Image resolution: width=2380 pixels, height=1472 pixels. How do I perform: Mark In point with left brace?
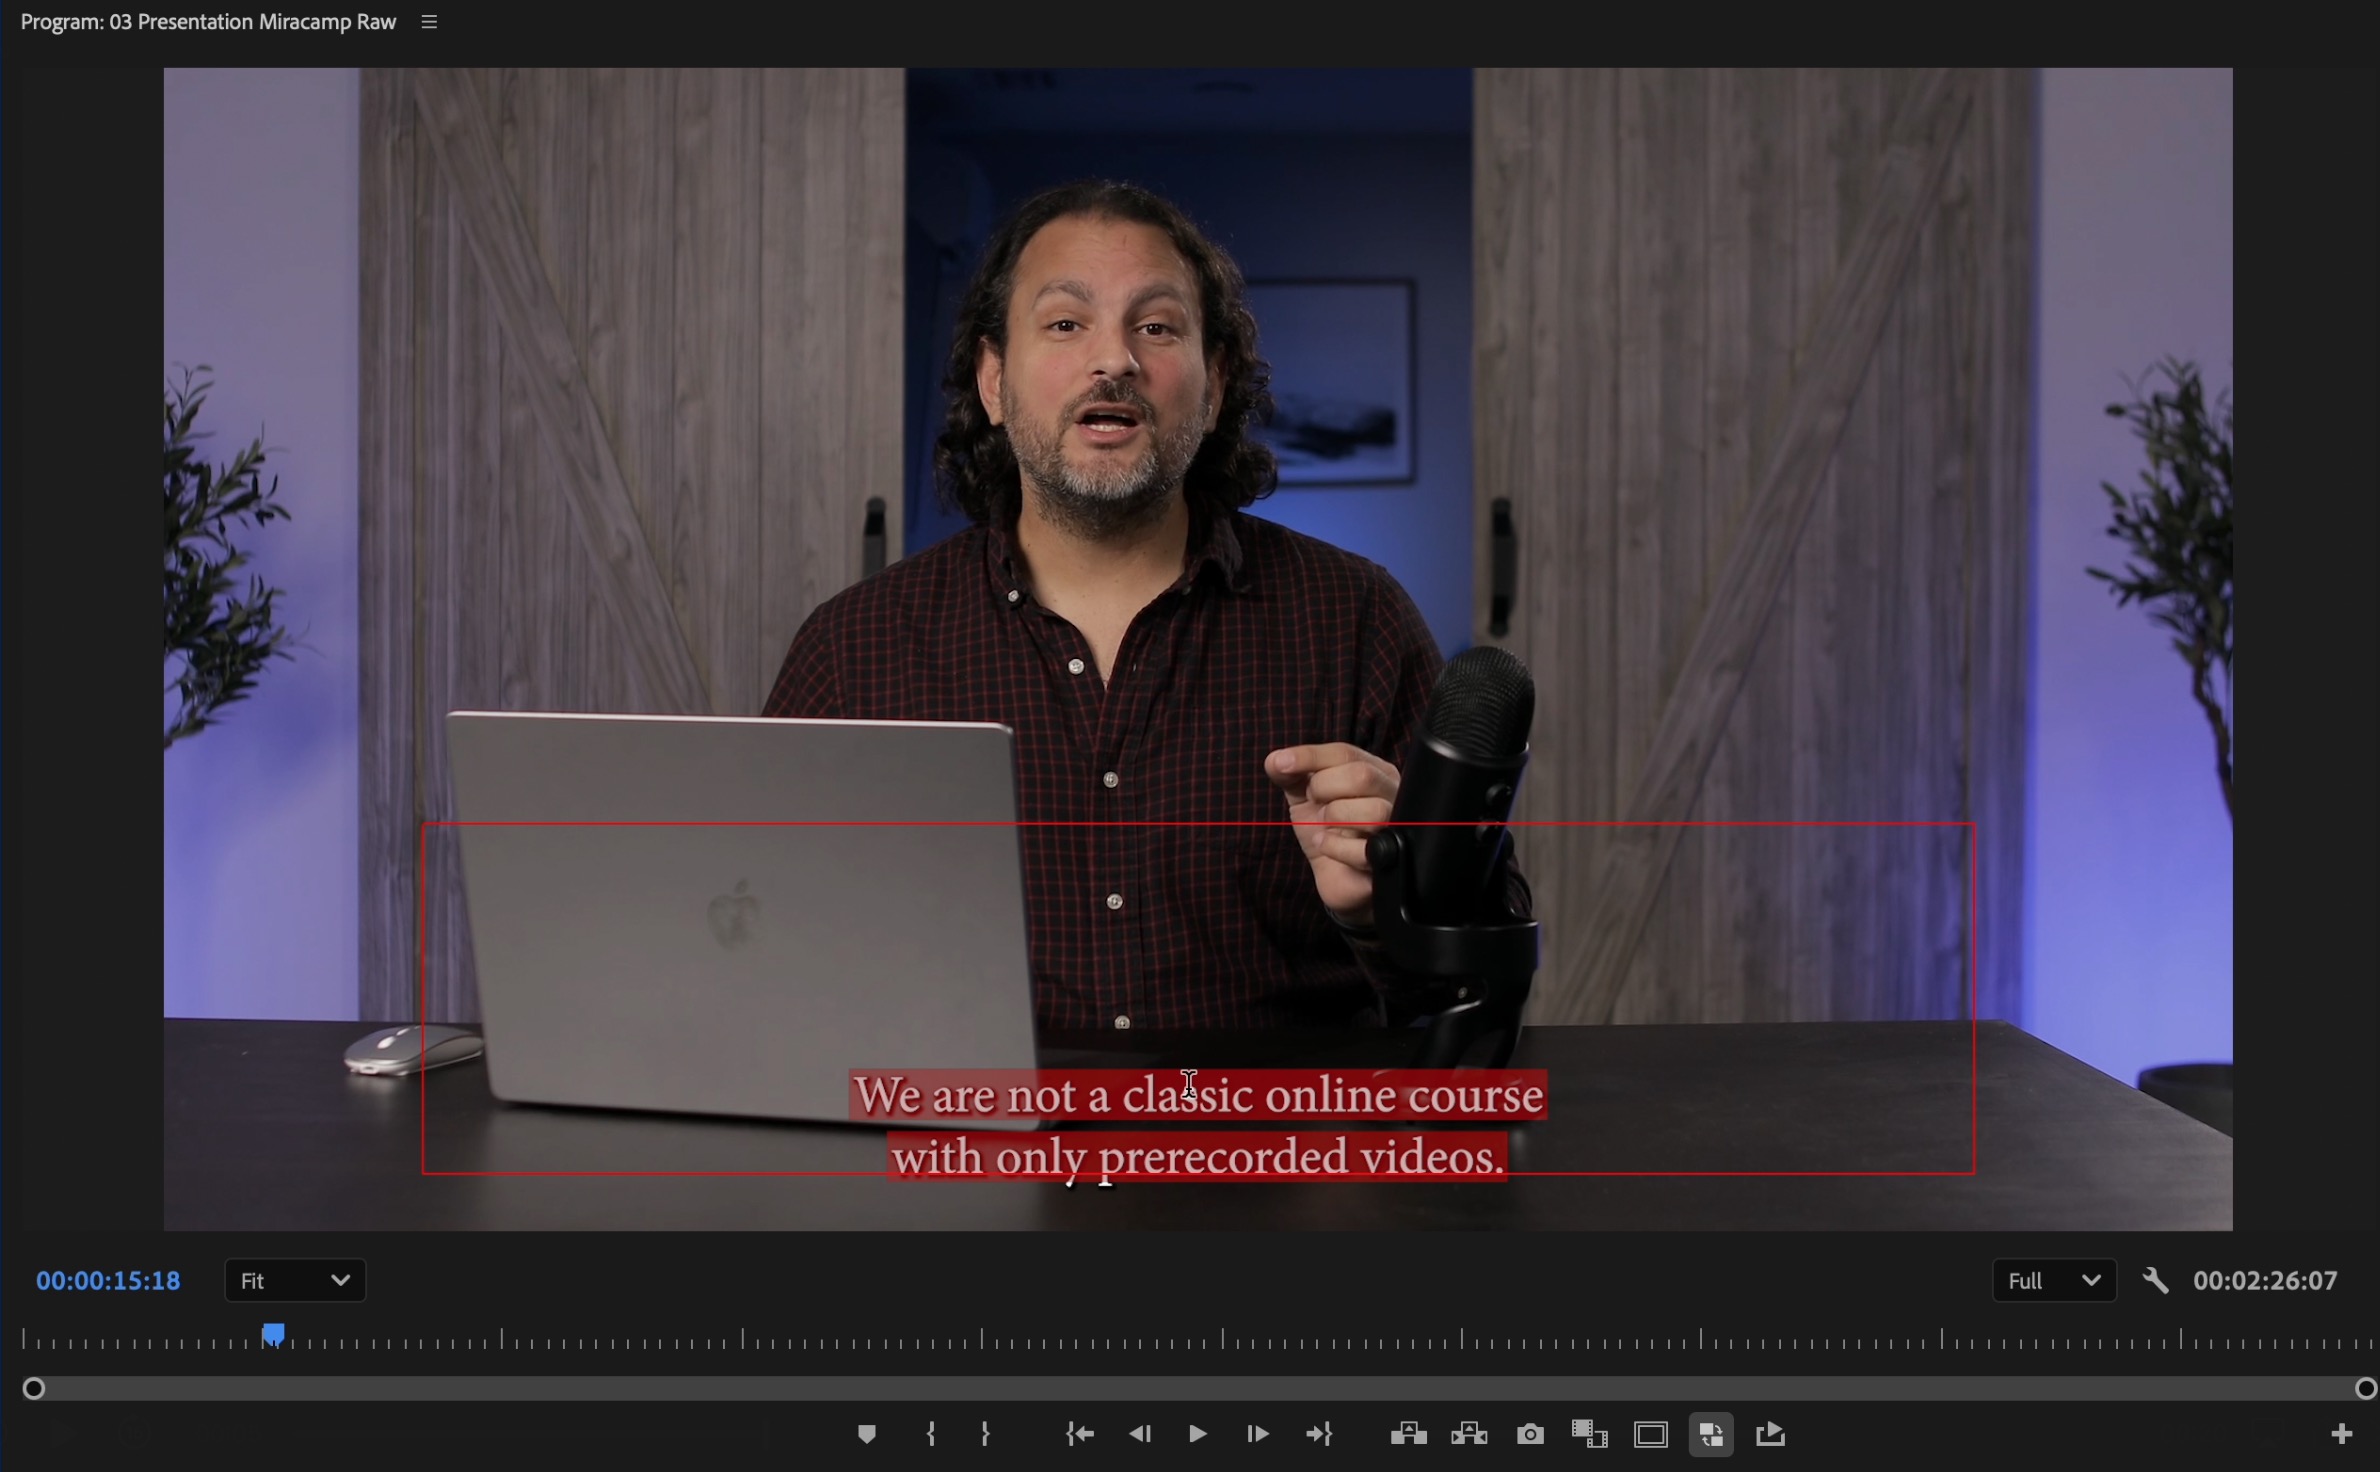coord(931,1435)
